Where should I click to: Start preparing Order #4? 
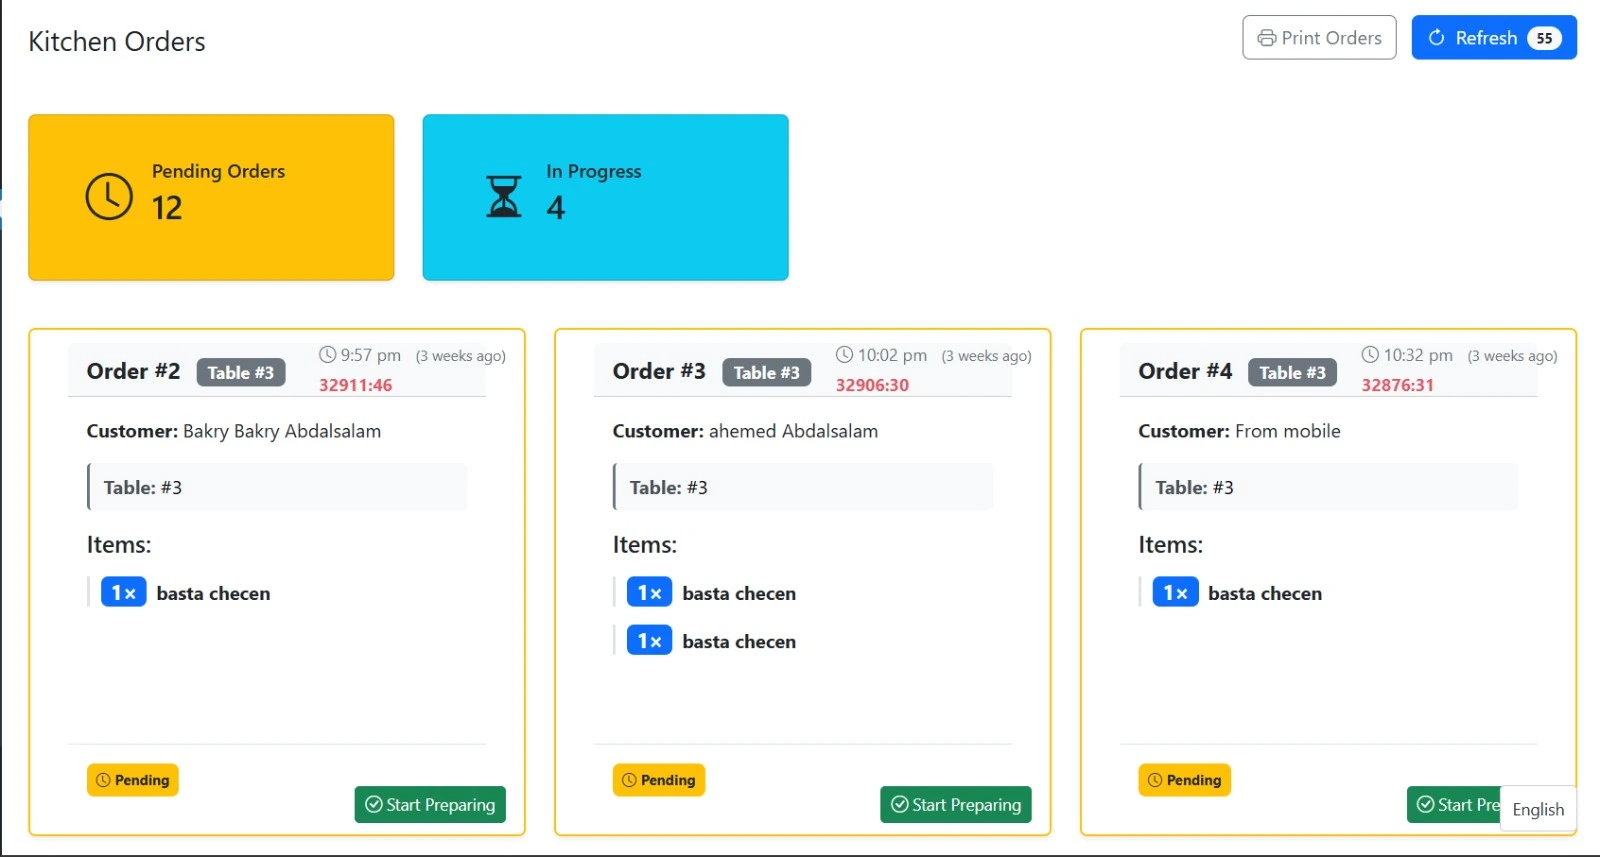[x=1455, y=805]
